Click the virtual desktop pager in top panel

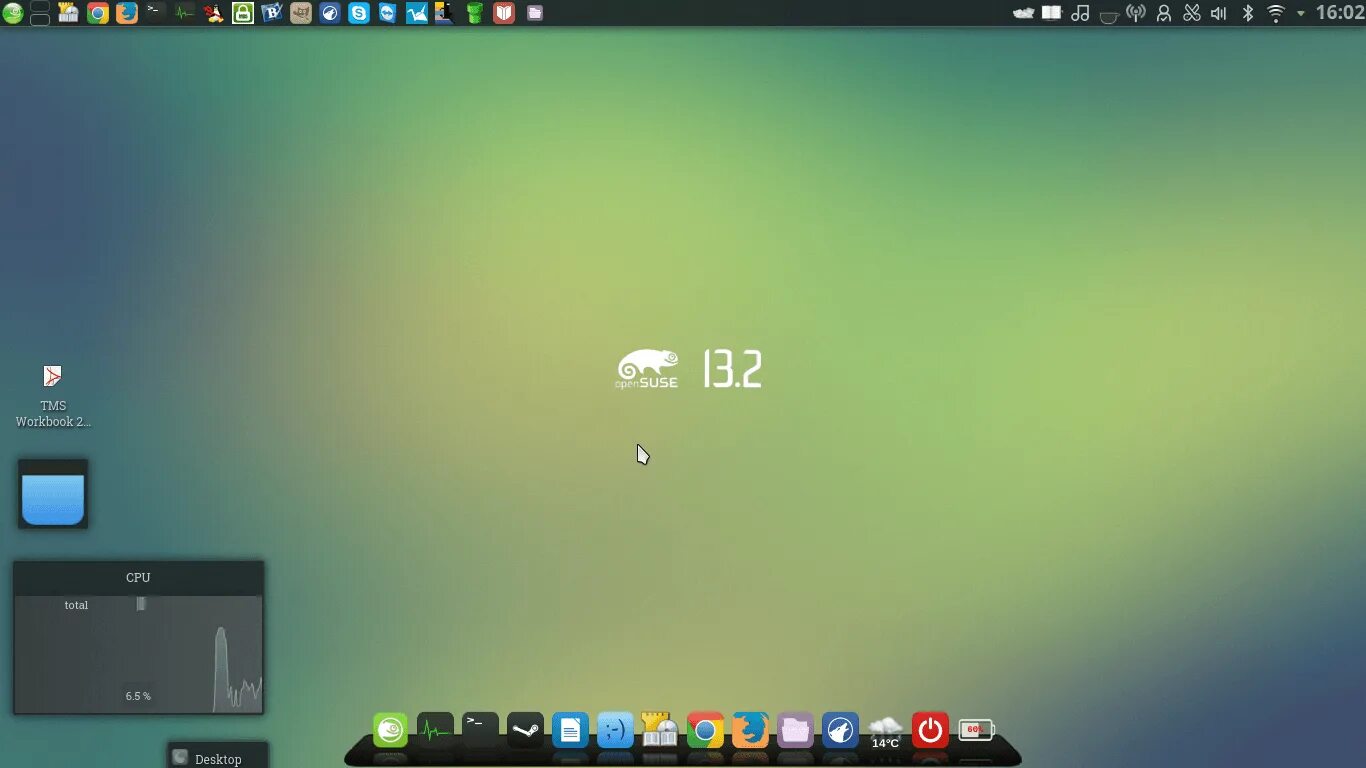tap(40, 13)
